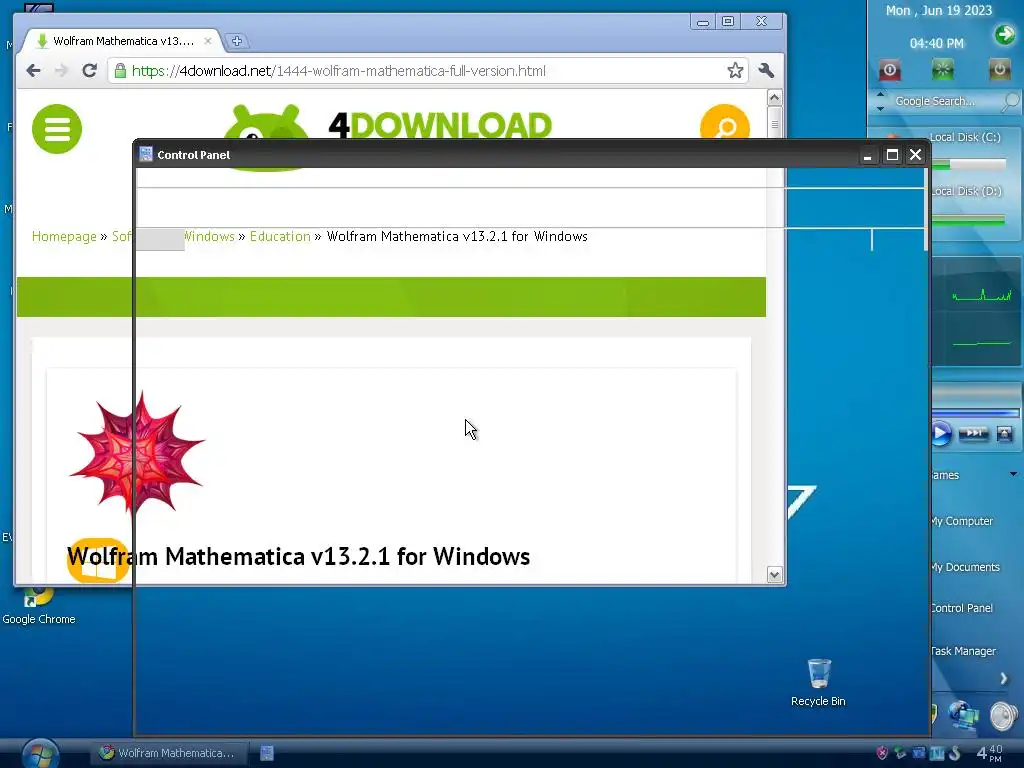1024x768 pixels.
Task: Skip forward in sidebar media player
Action: coord(973,433)
